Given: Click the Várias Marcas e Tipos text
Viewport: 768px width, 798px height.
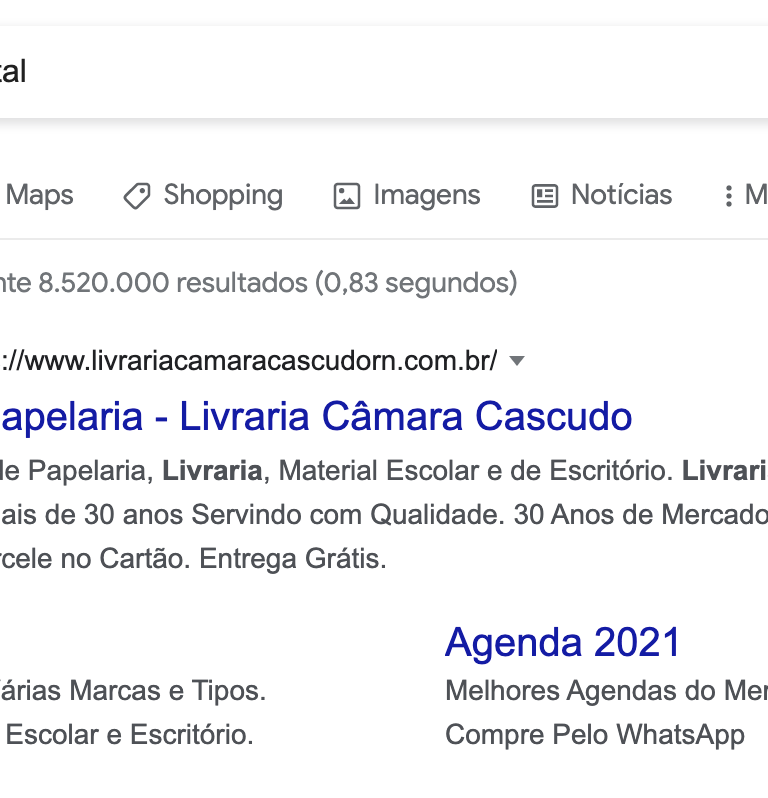Looking at the screenshot, I should 133,691.
